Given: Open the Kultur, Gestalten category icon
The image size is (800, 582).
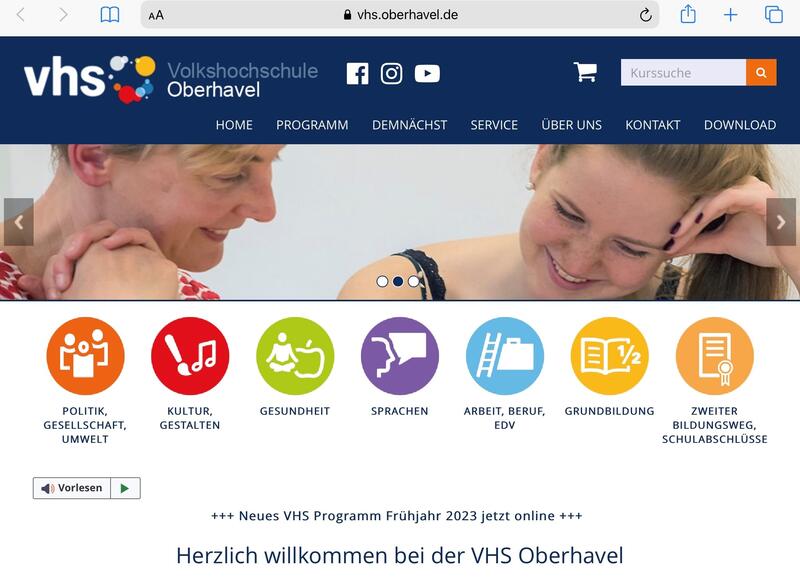Looking at the screenshot, I should [190, 356].
